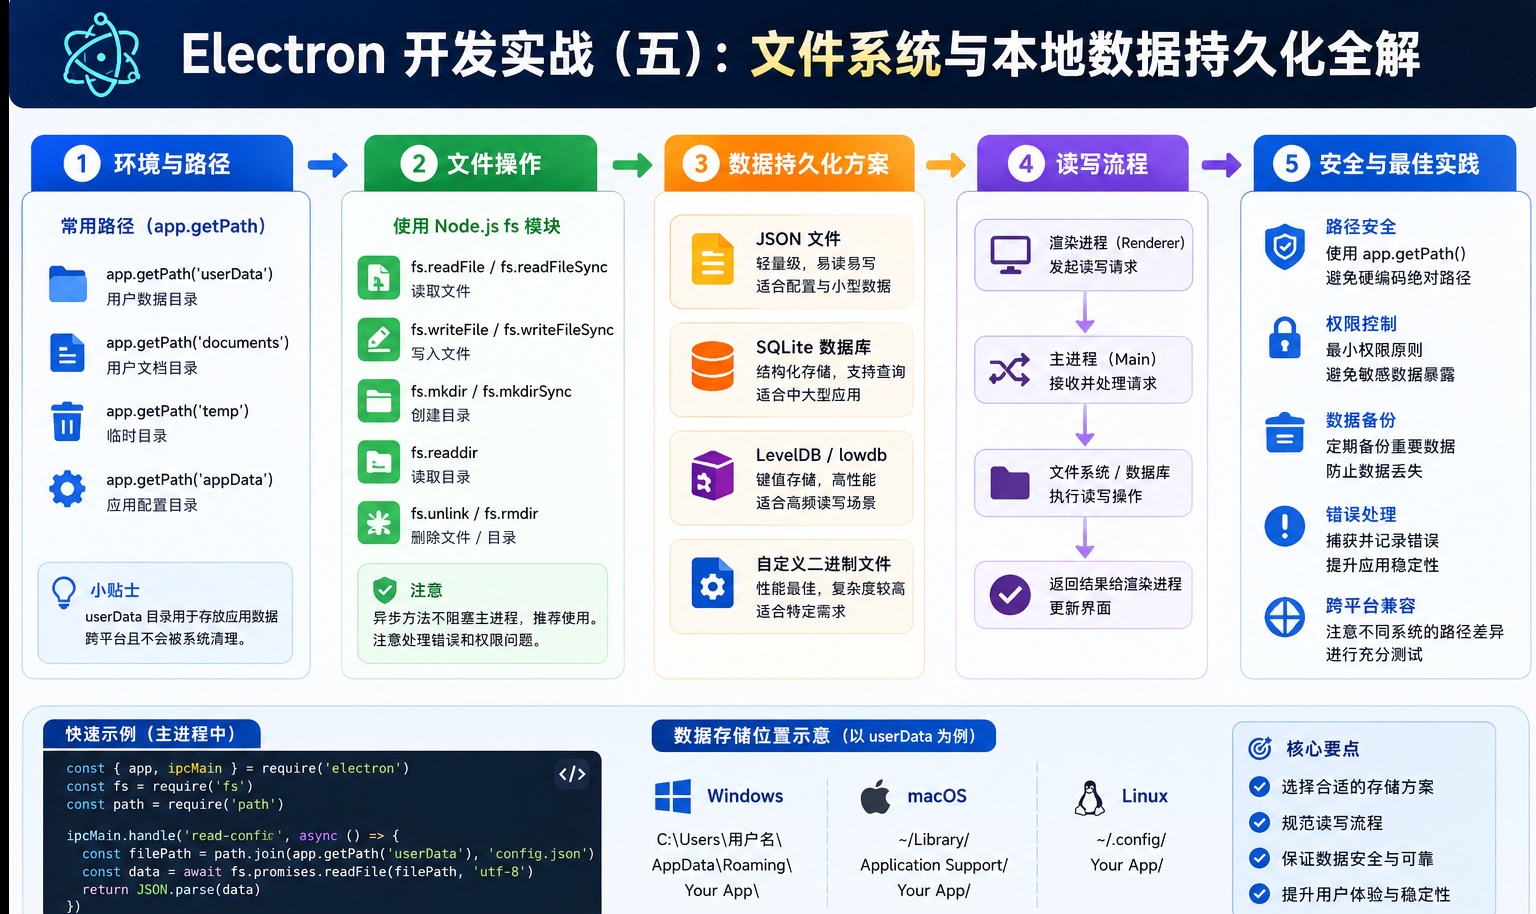Click the temp directory trash can icon

[x=67, y=421]
